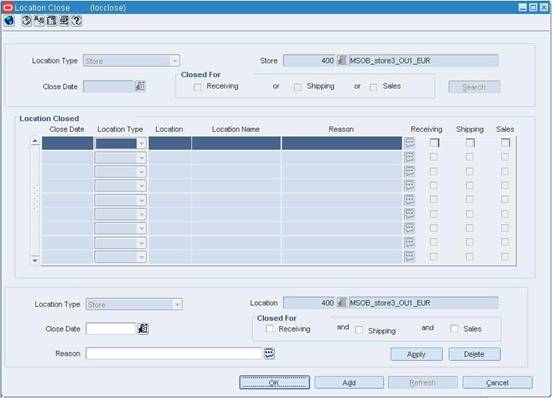Screen dimensions: 552x398
Task: Tick Shipping checkbox in top Closed For group
Action: point(297,87)
